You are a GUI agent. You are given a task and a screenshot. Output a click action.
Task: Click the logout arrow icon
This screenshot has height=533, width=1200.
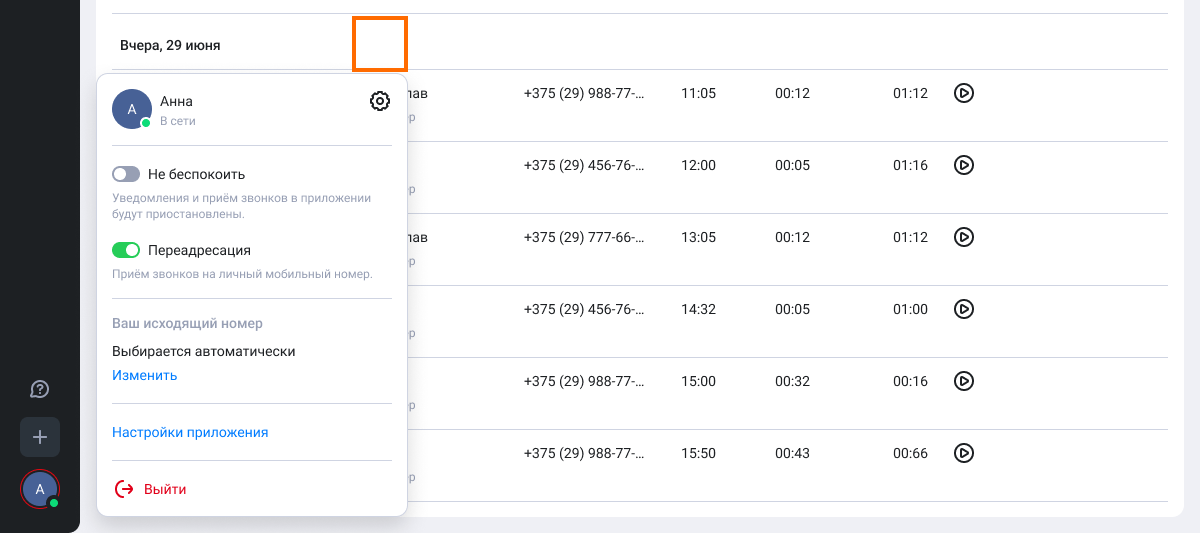pos(124,489)
